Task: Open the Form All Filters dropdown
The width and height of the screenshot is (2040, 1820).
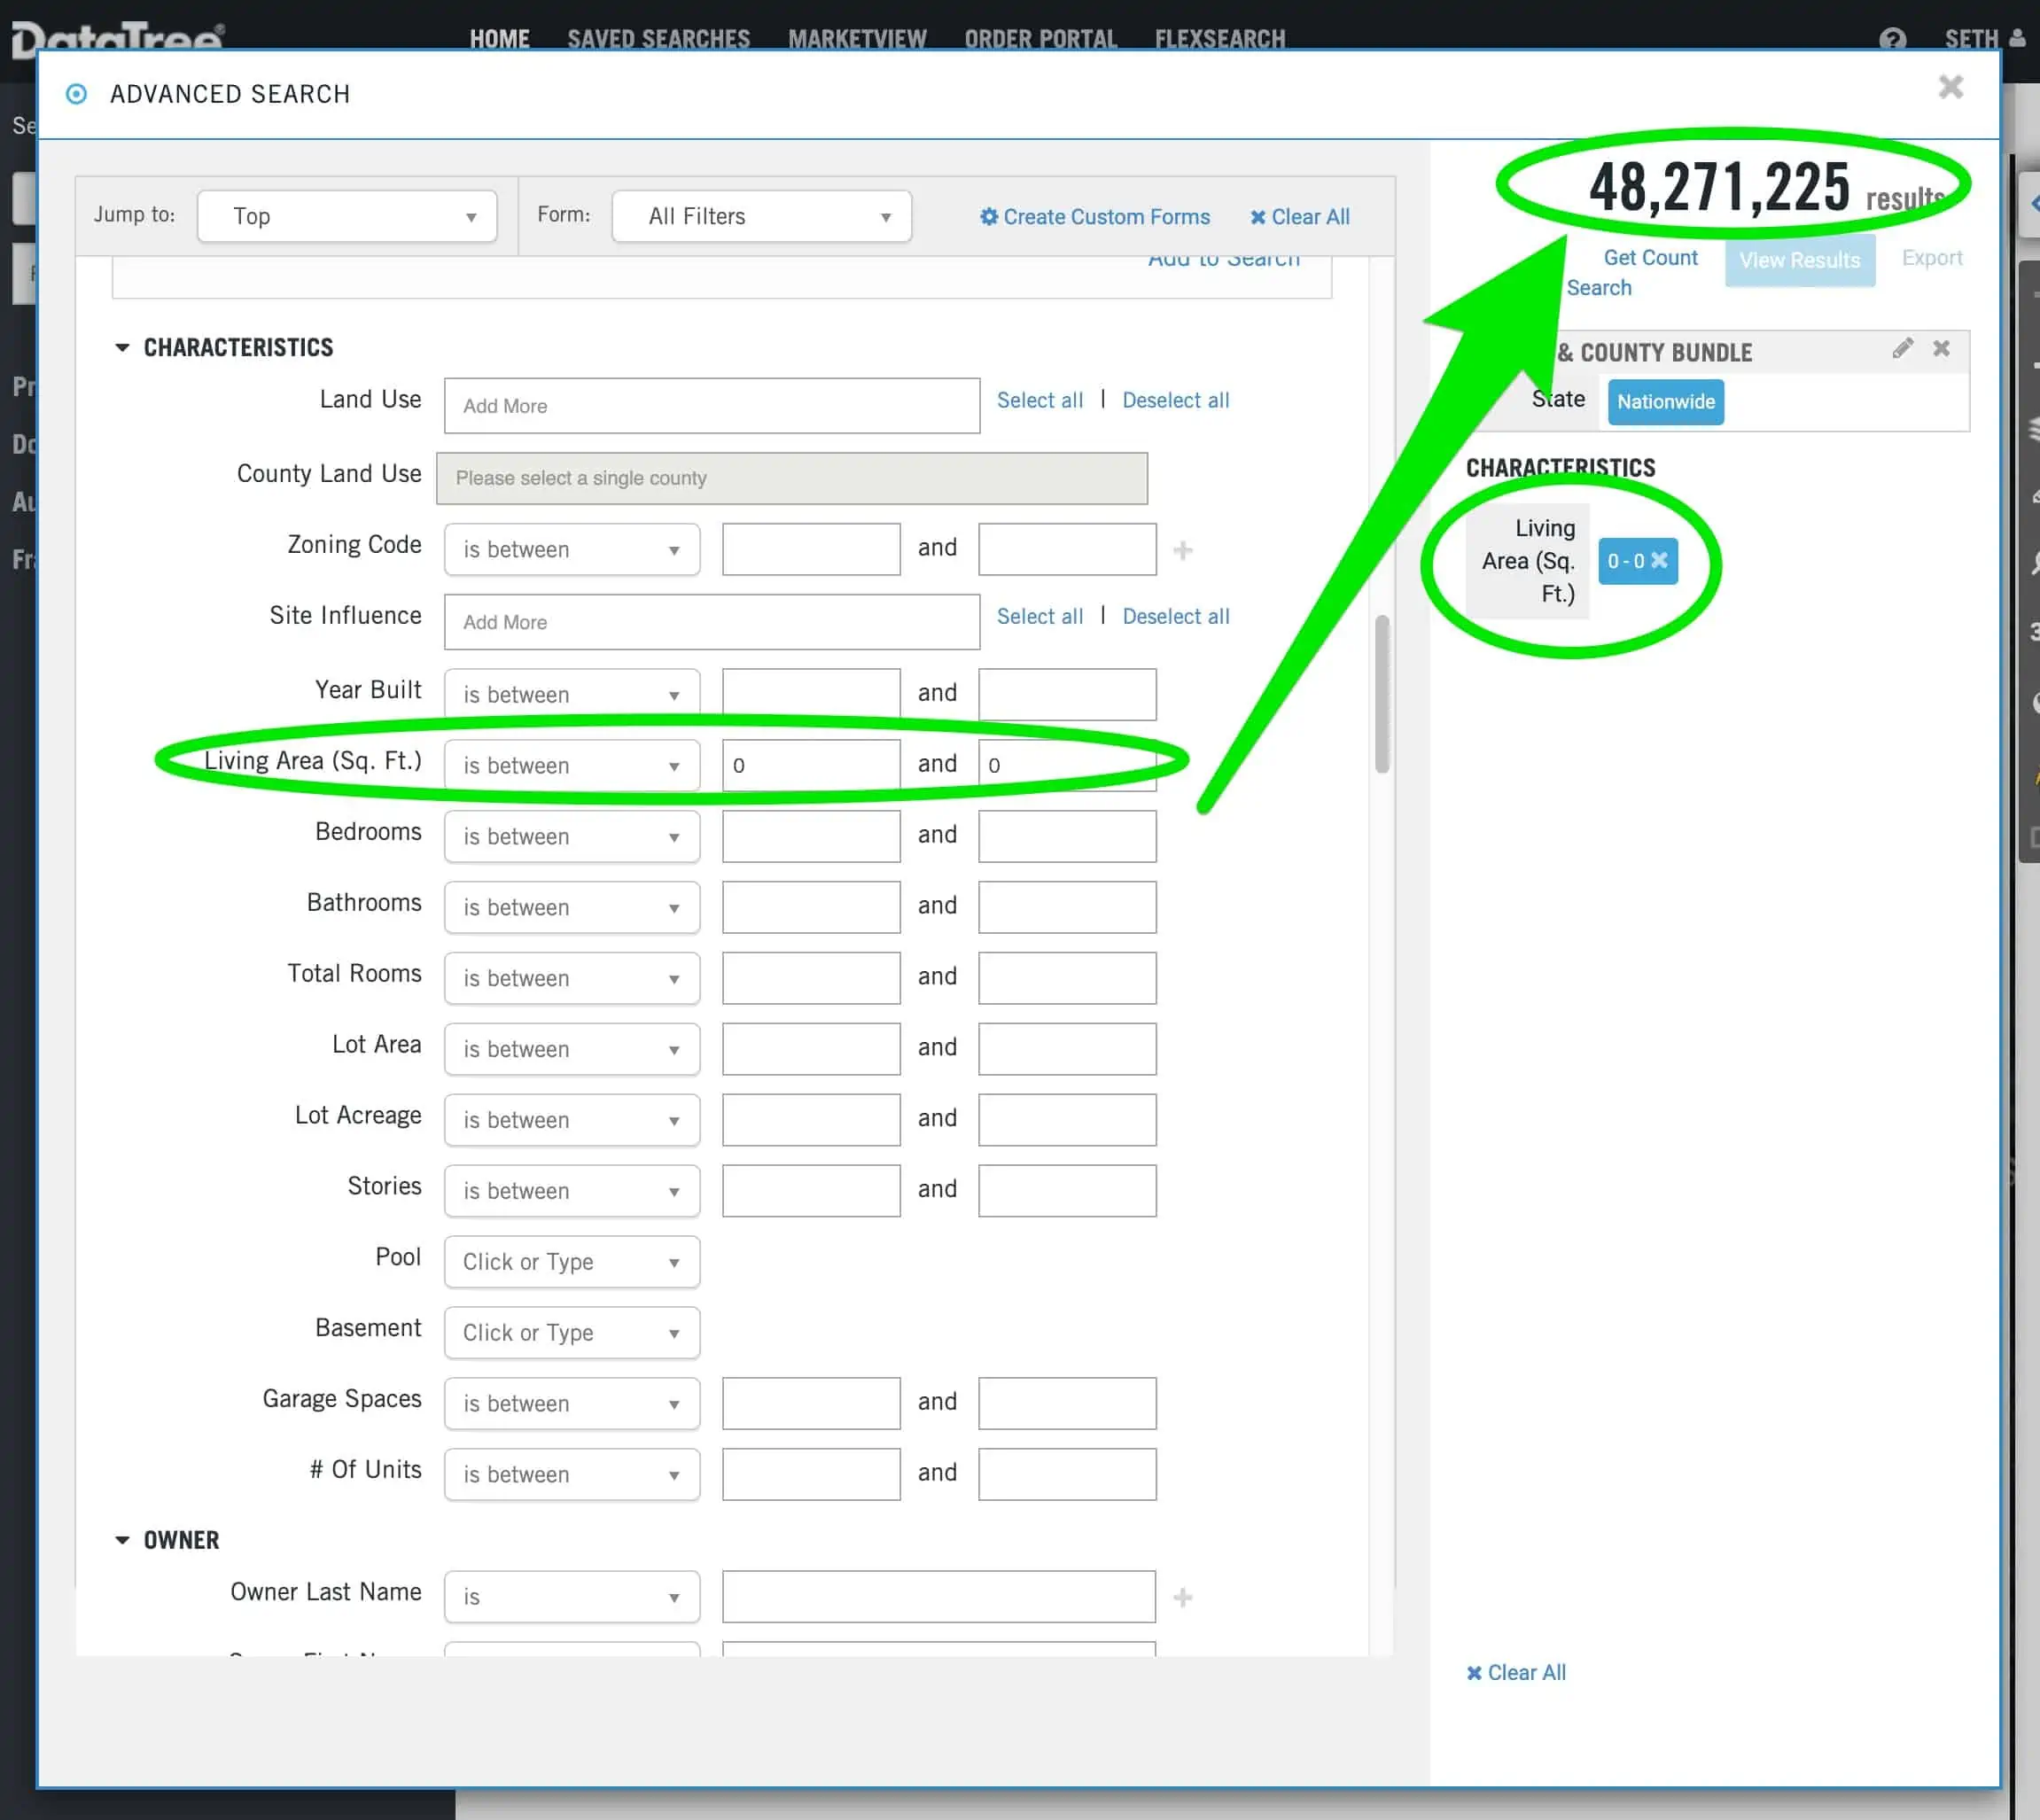Action: (x=762, y=216)
